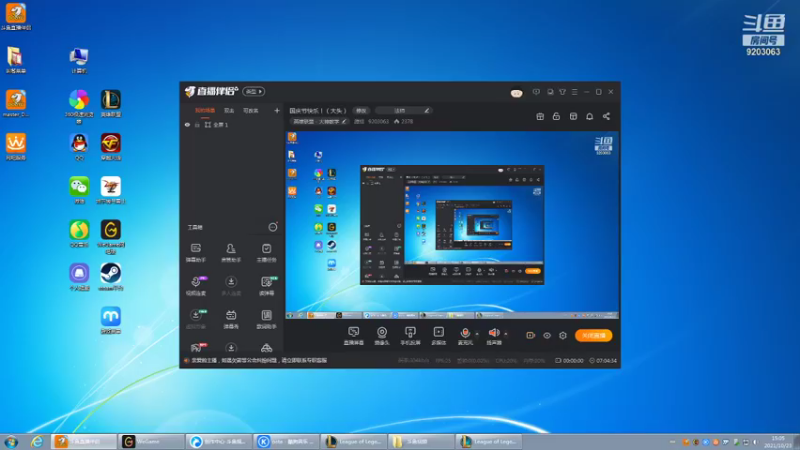
Task: Click the car-shaped tool in toolbox
Action: [x=266, y=348]
